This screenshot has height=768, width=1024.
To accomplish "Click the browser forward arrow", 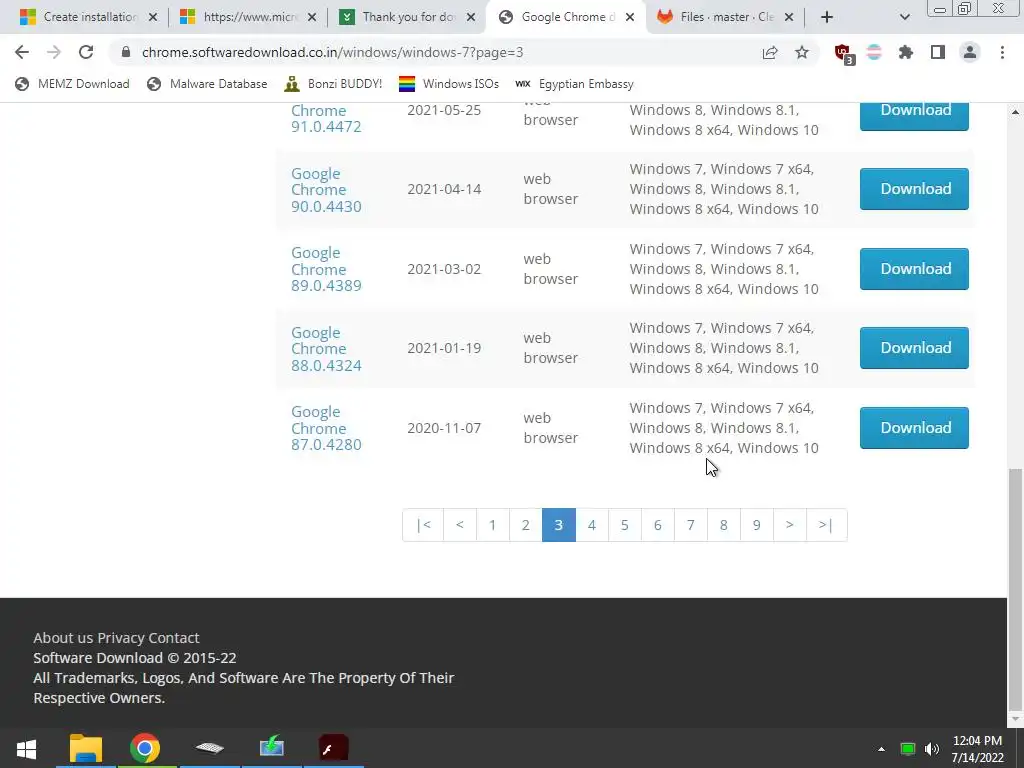I will tap(54, 52).
